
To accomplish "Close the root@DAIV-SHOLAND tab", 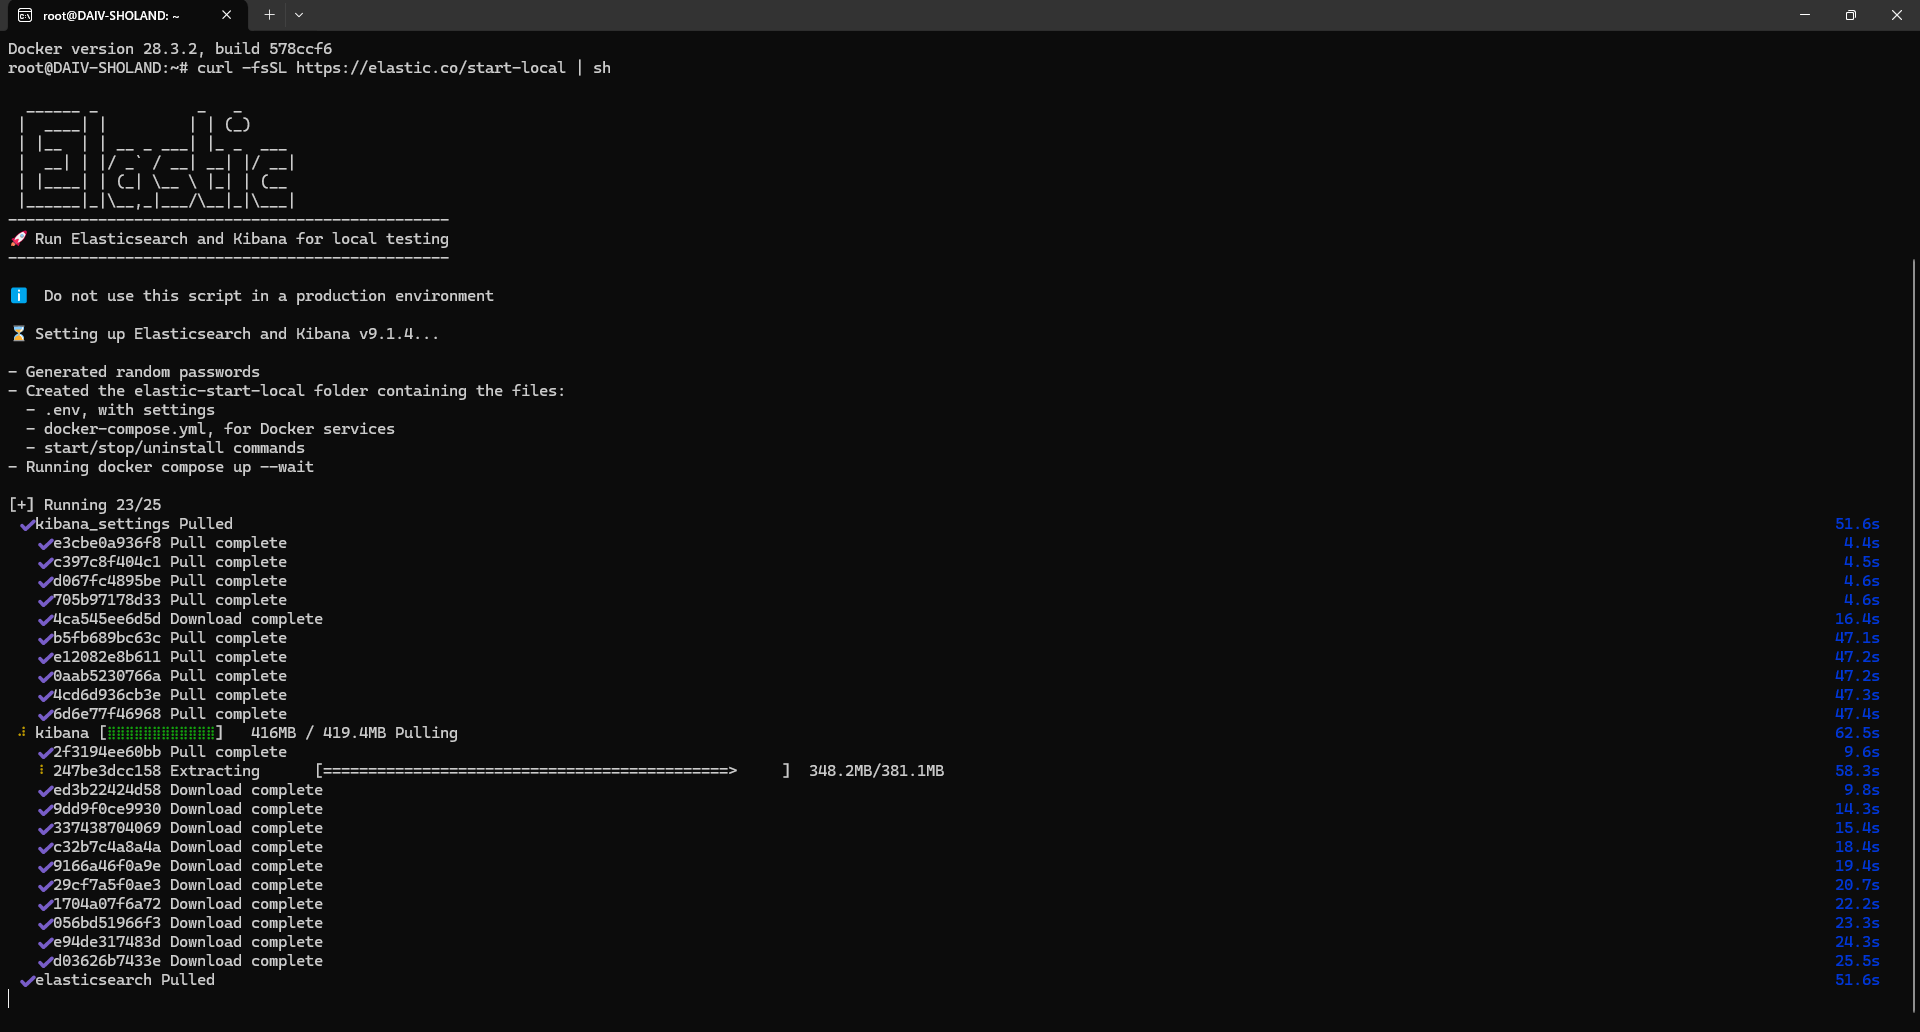I will tap(226, 15).
